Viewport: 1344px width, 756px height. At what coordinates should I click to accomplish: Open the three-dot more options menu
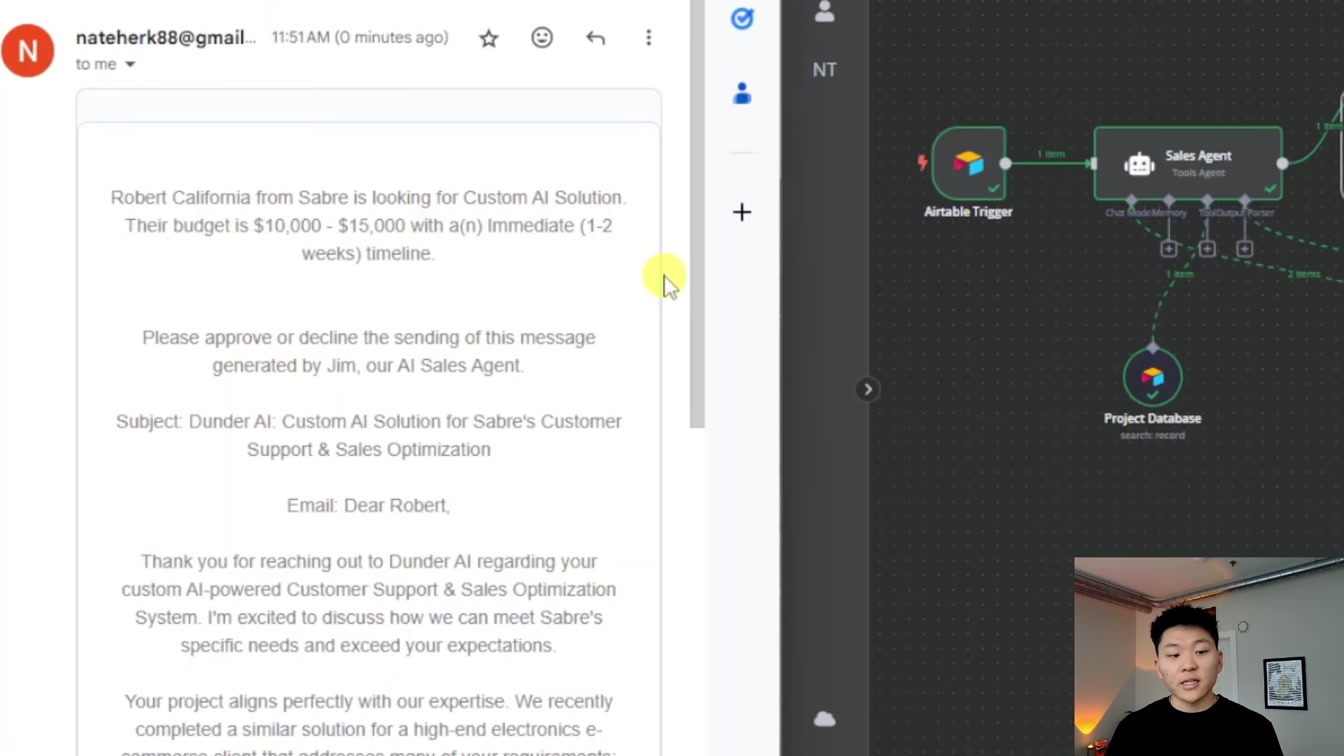click(x=648, y=38)
